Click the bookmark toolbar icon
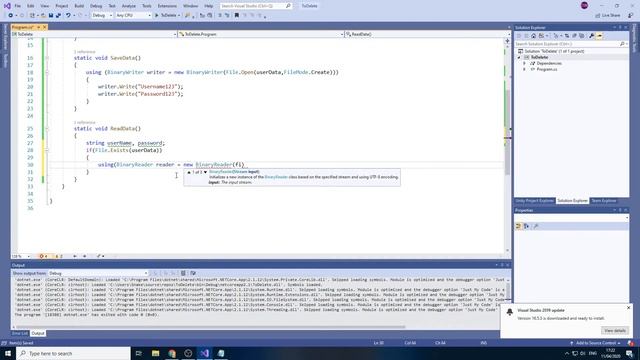 pos(237,16)
